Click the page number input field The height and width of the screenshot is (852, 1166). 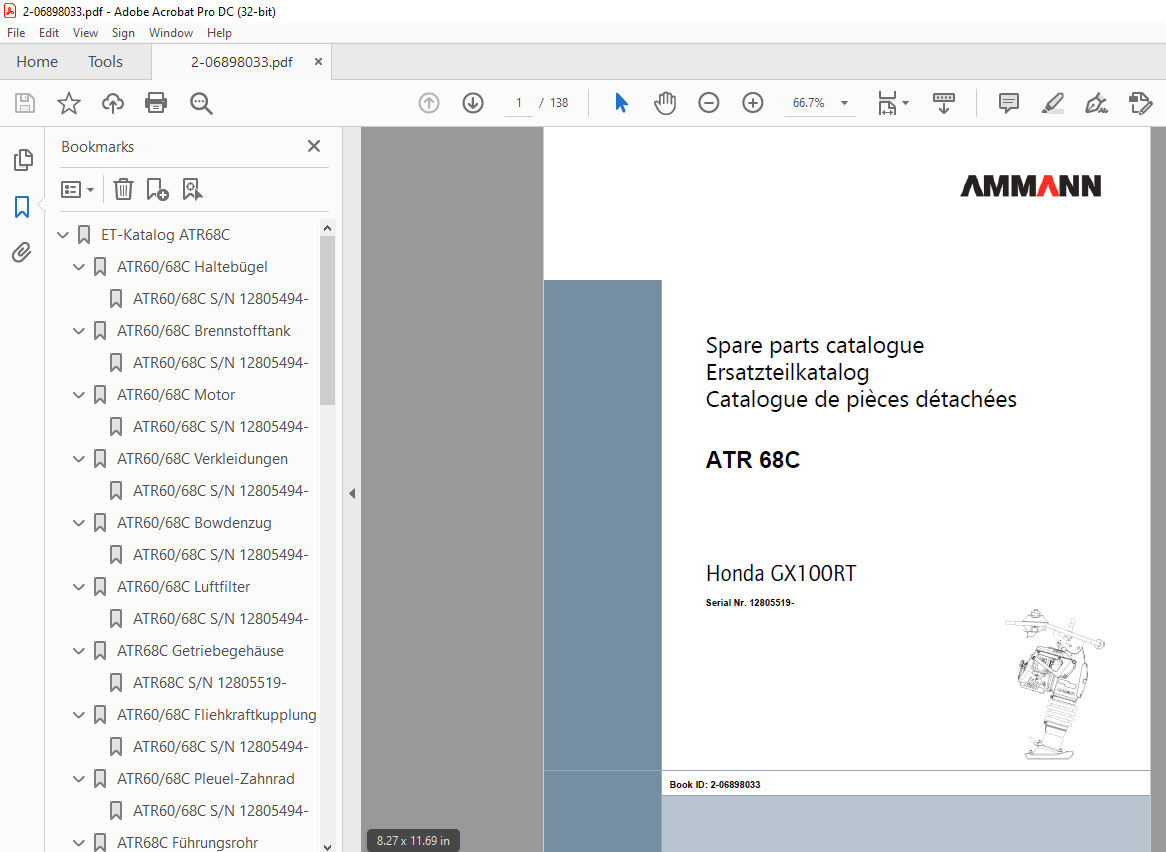click(519, 103)
